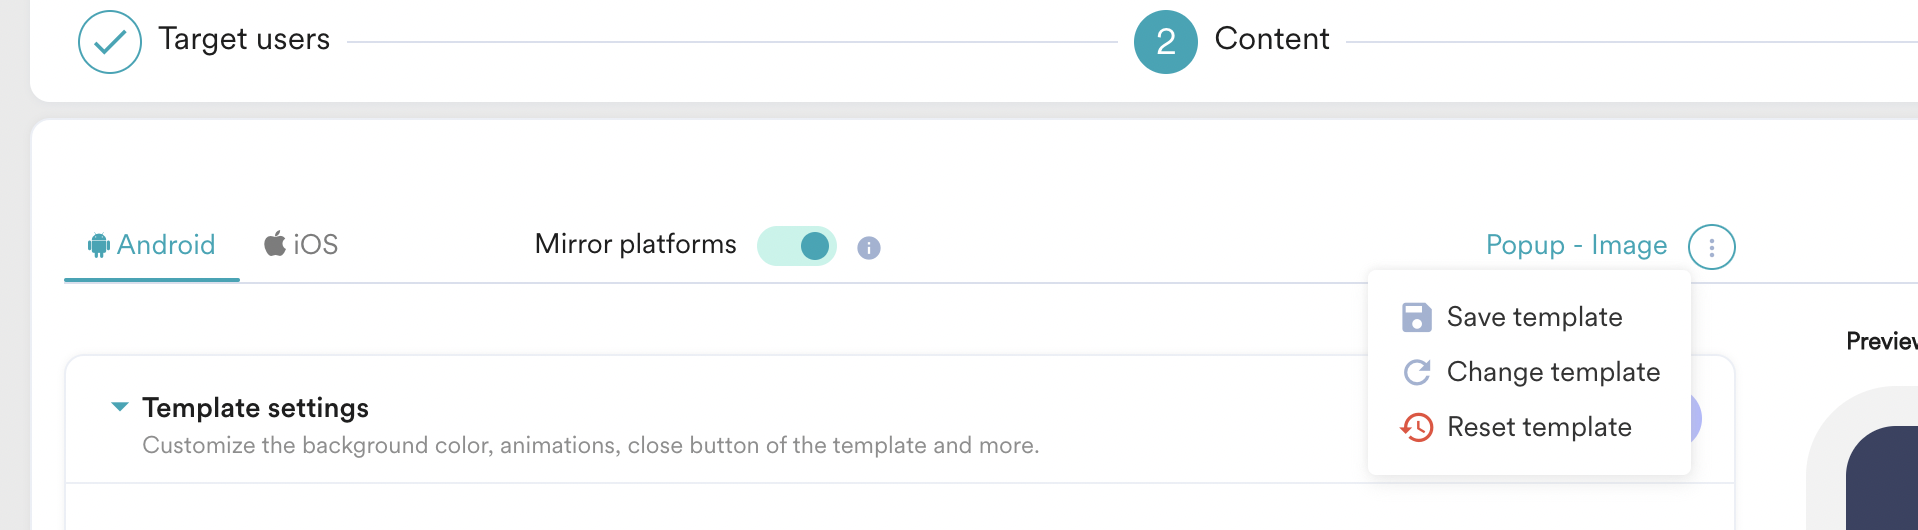Click the circular arrow Change template icon

pos(1417,373)
